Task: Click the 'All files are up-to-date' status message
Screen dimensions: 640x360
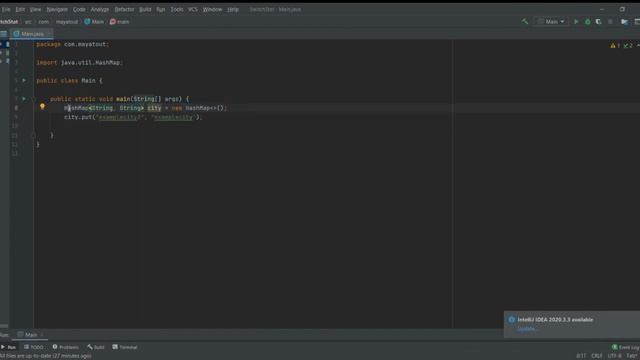Action: coord(46,356)
